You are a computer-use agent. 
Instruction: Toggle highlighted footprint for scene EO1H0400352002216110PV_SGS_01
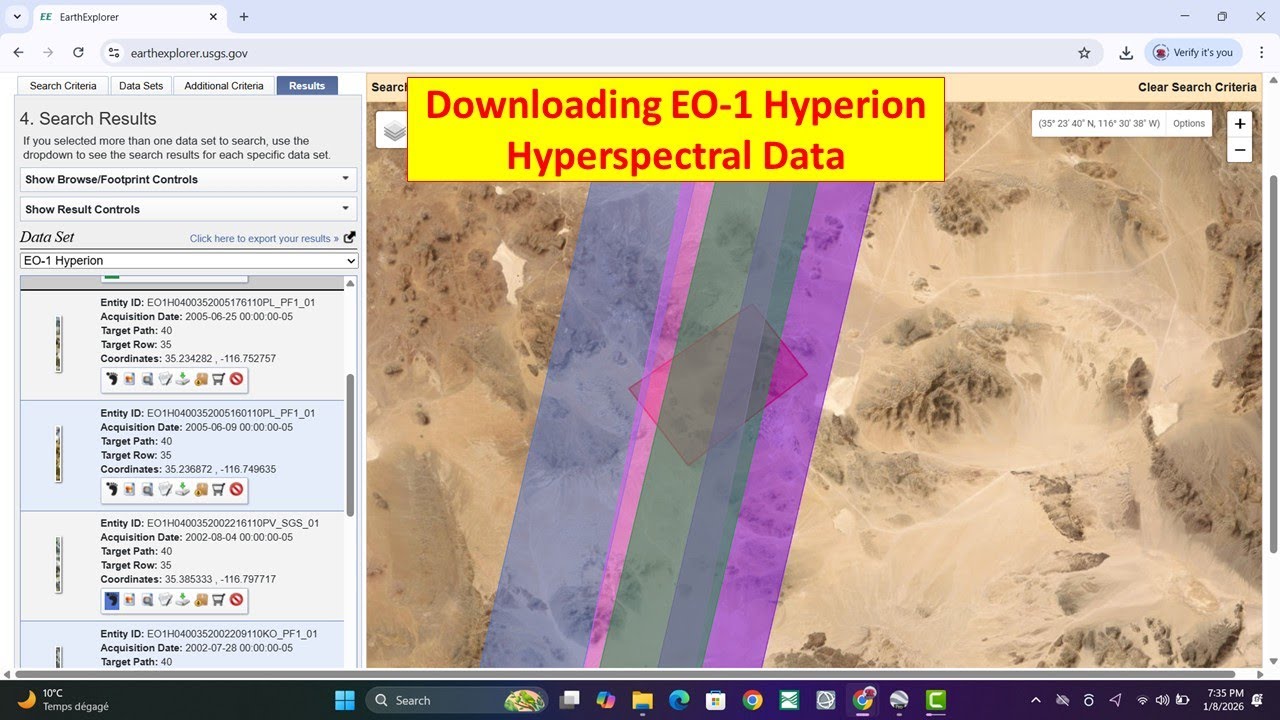click(x=111, y=600)
